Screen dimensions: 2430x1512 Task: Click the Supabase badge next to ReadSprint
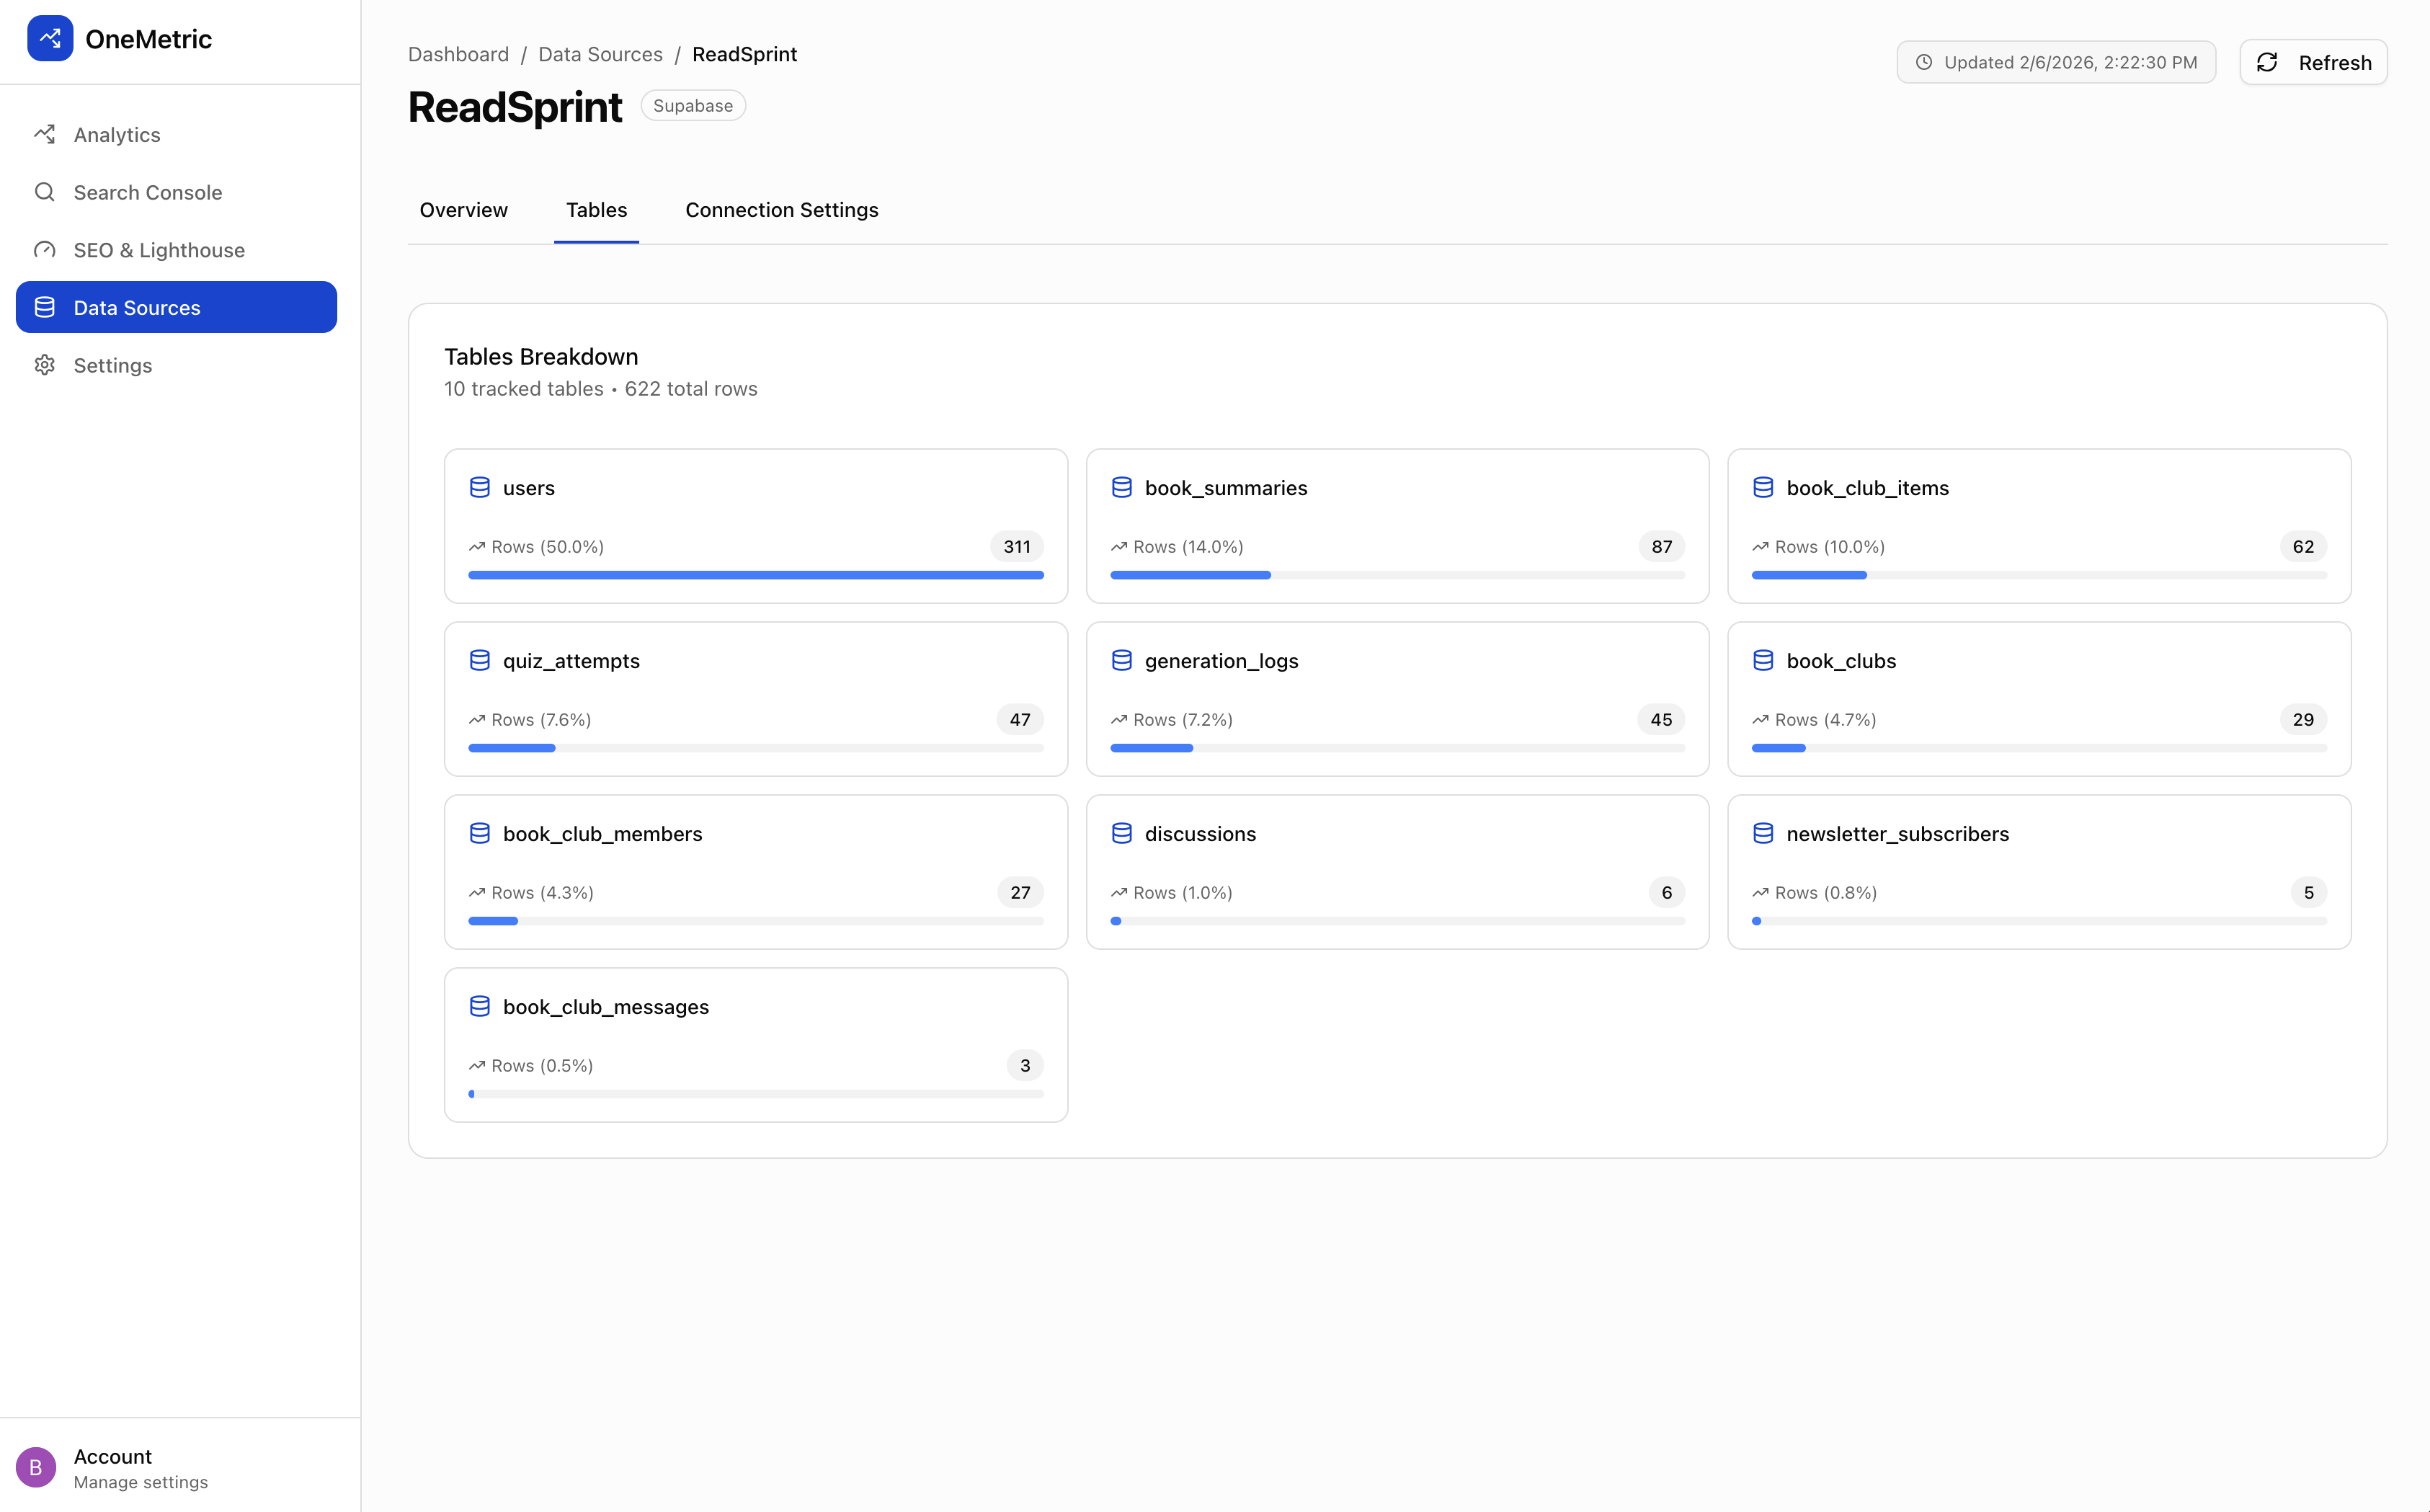(x=693, y=105)
